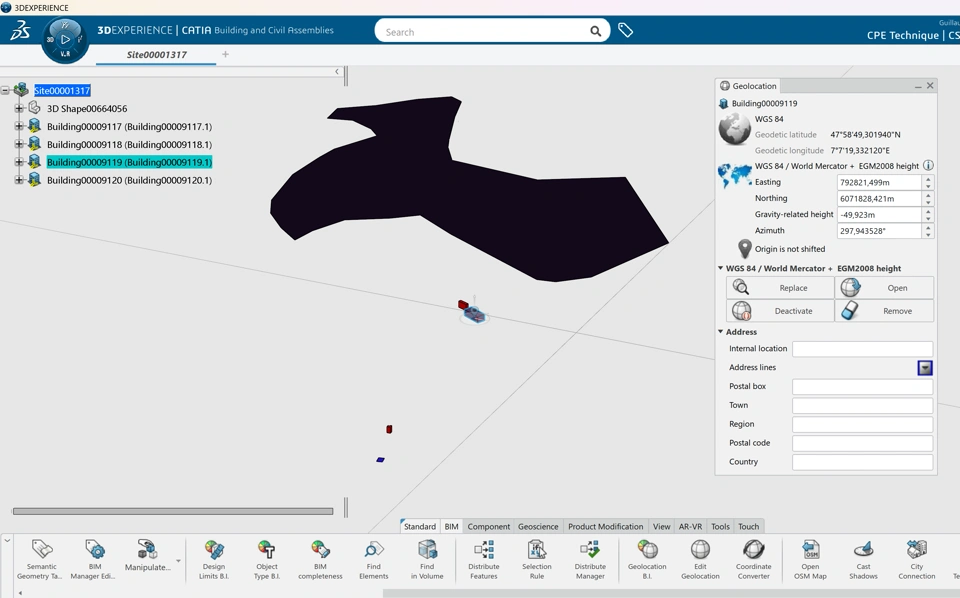Open the Address lines dropdown
960x598 pixels.
pos(924,367)
